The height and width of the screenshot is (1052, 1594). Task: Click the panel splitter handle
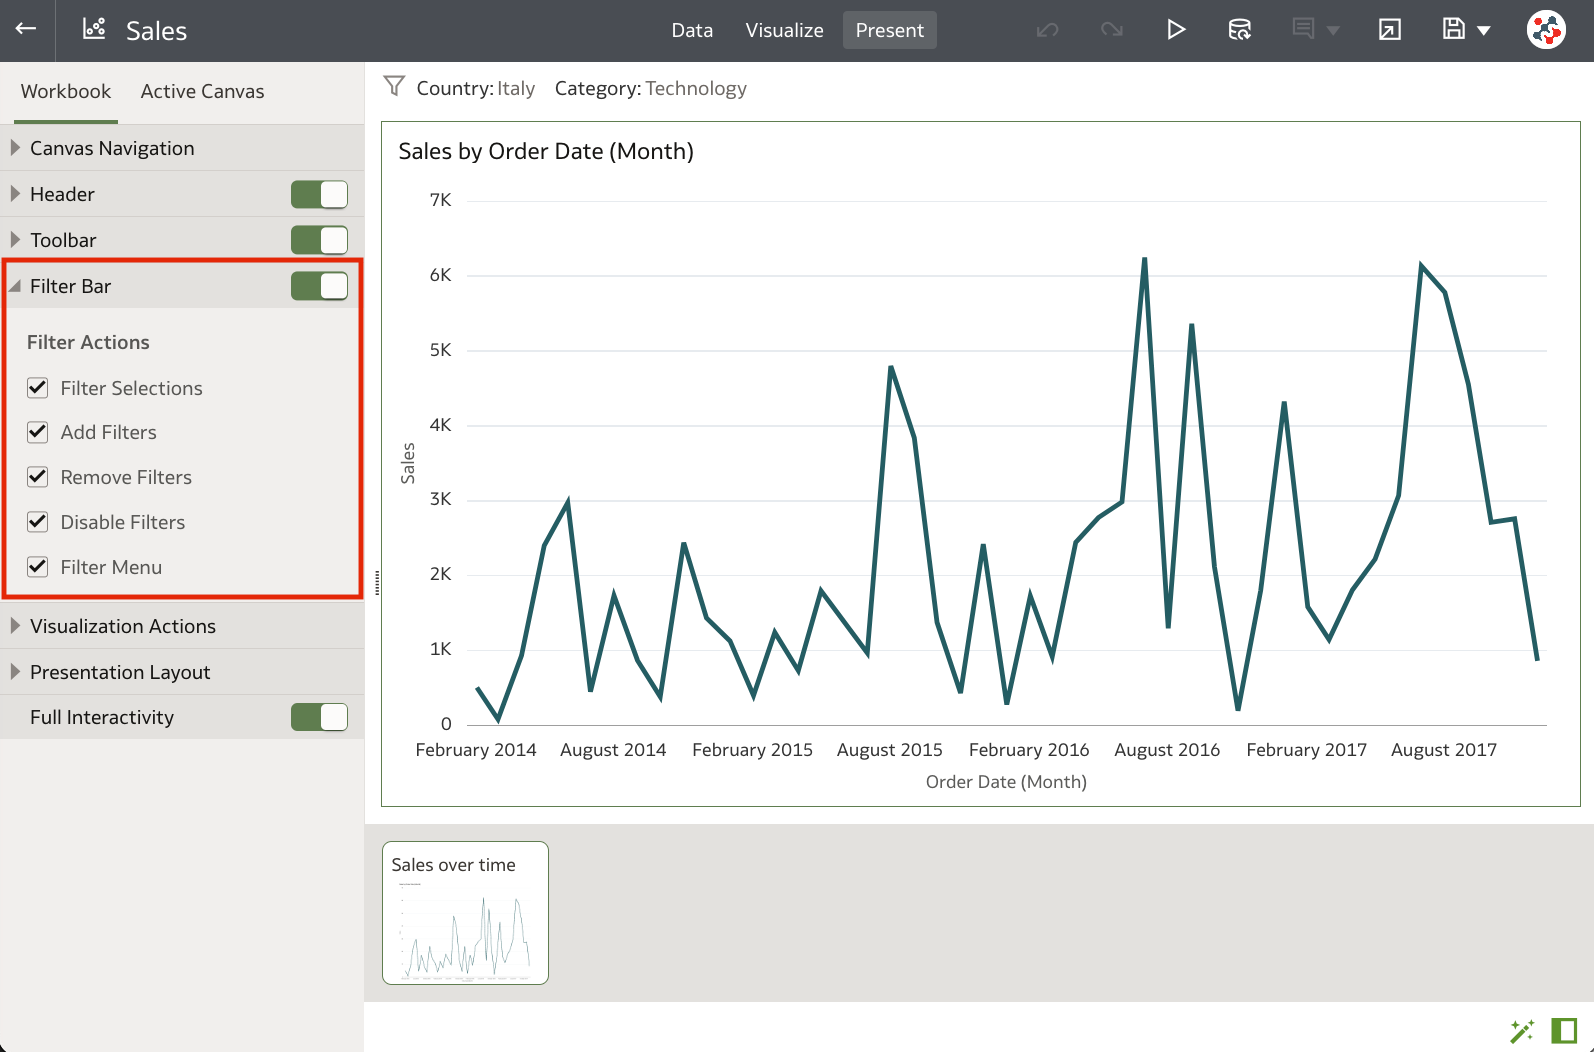pyautogui.click(x=377, y=583)
